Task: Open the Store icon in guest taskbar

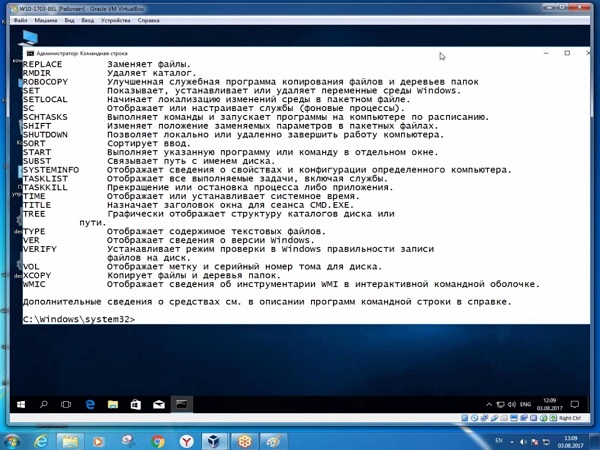Action: pos(136,405)
